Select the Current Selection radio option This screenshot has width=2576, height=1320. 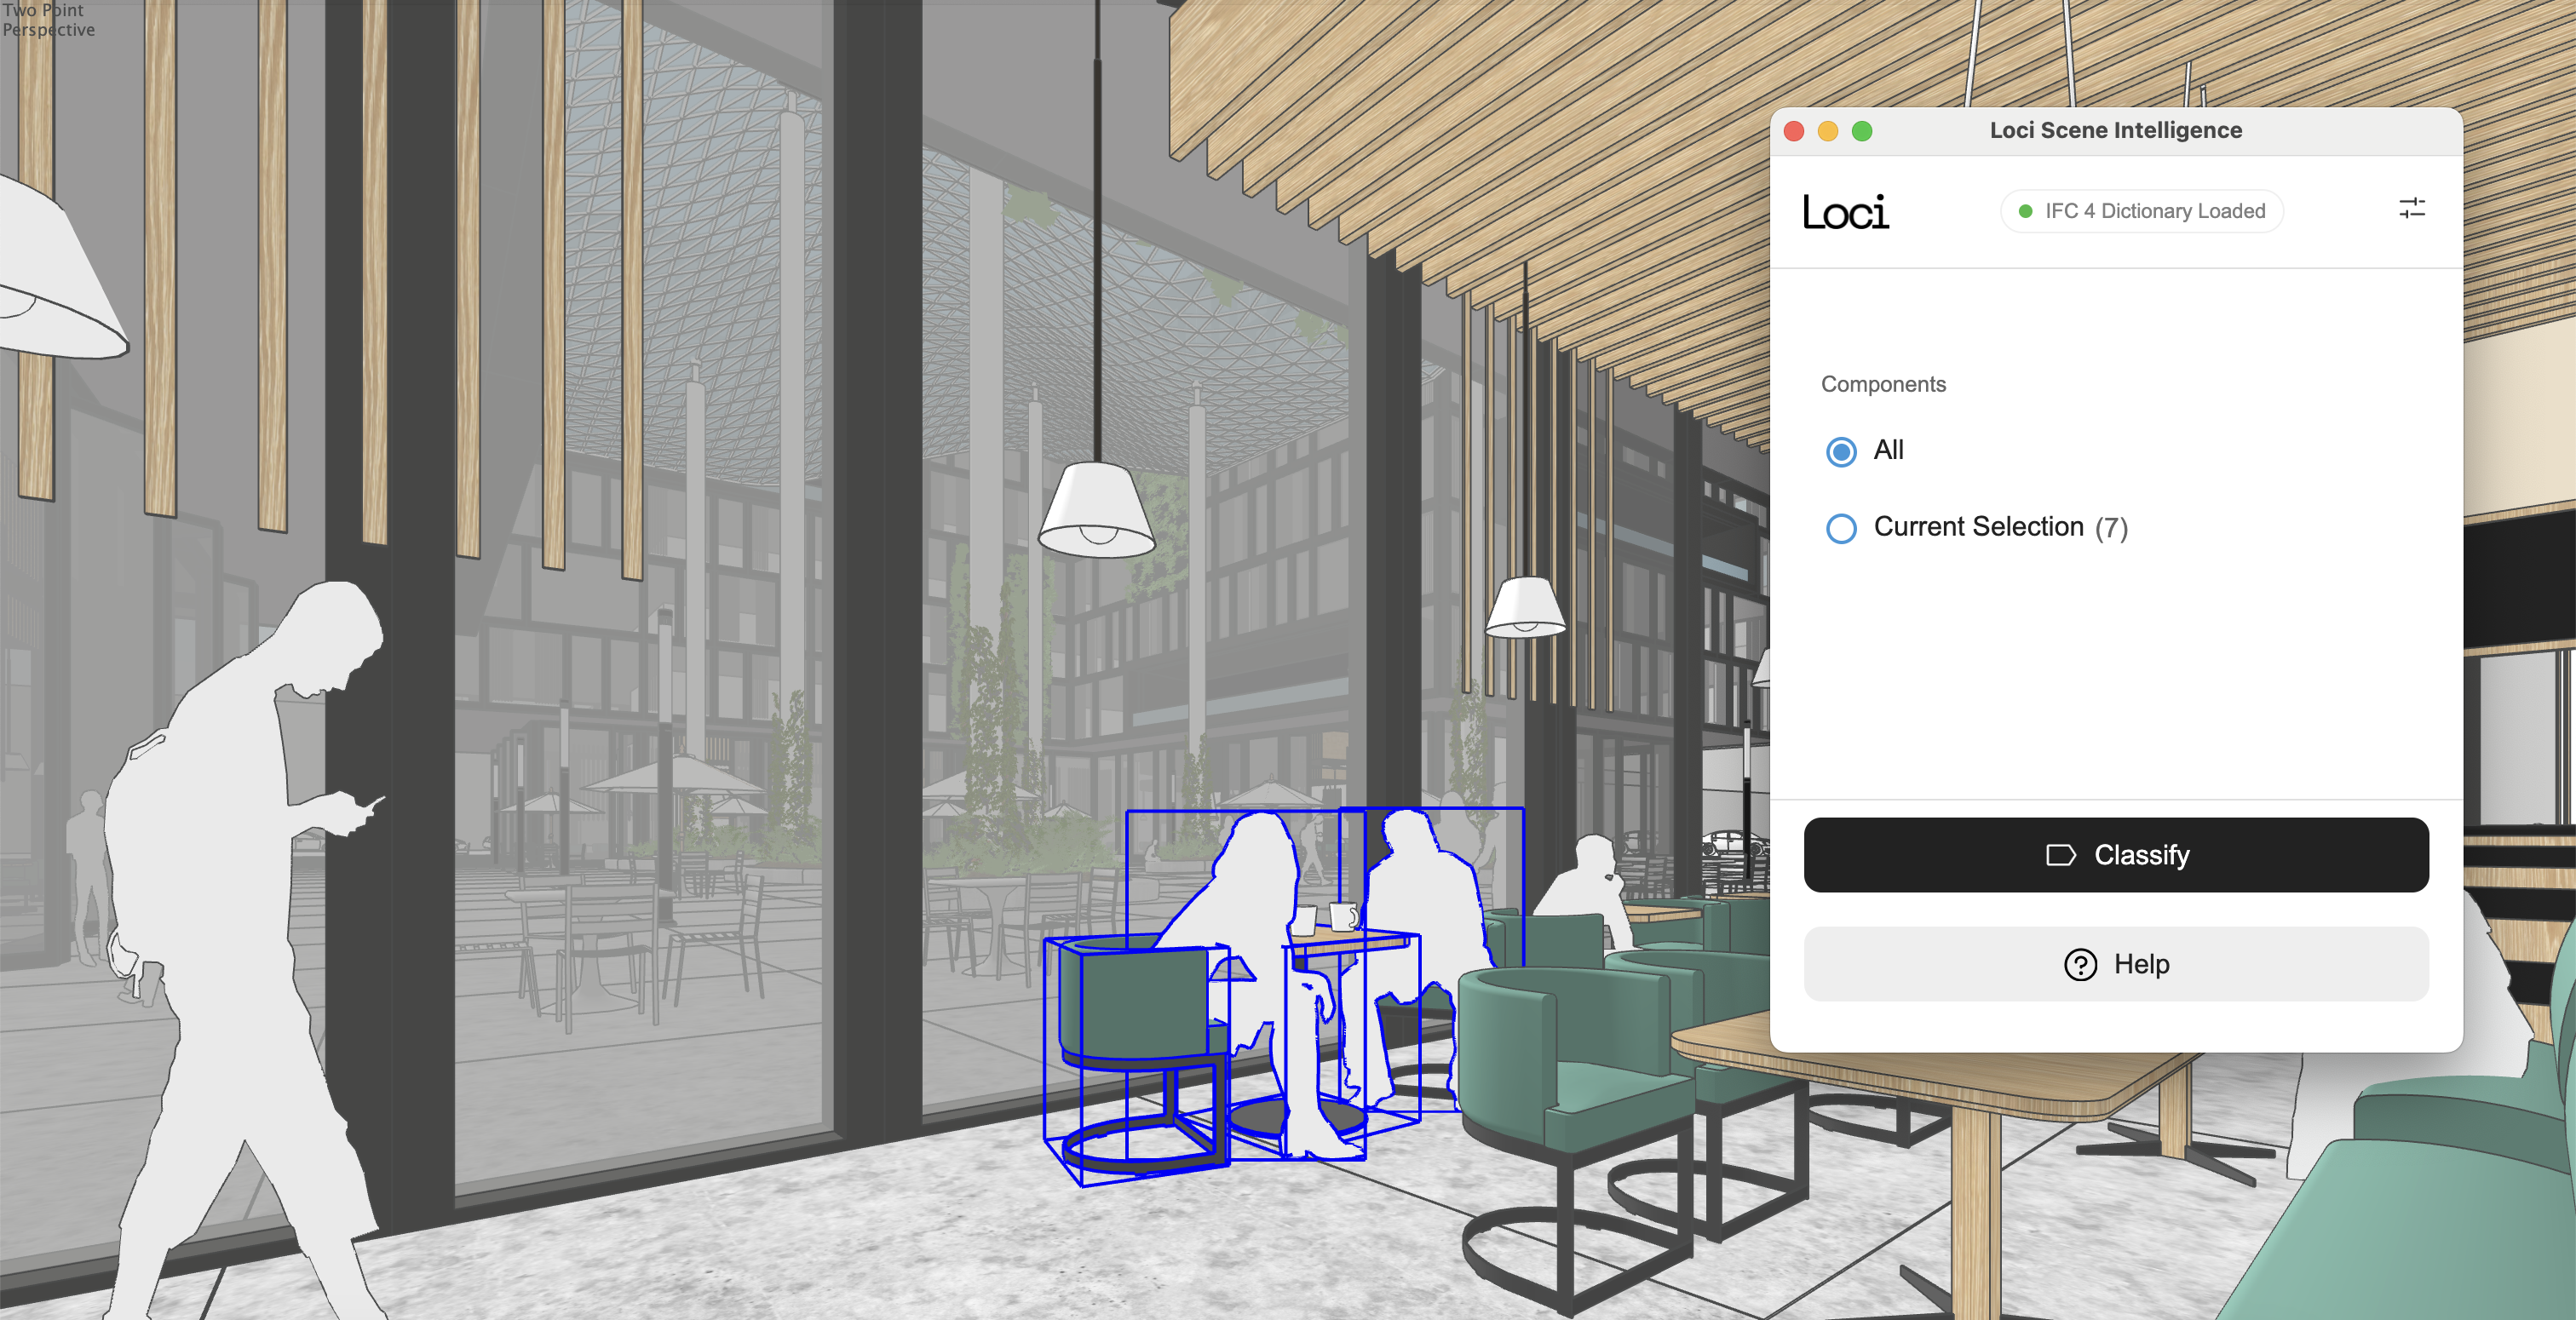(1841, 528)
